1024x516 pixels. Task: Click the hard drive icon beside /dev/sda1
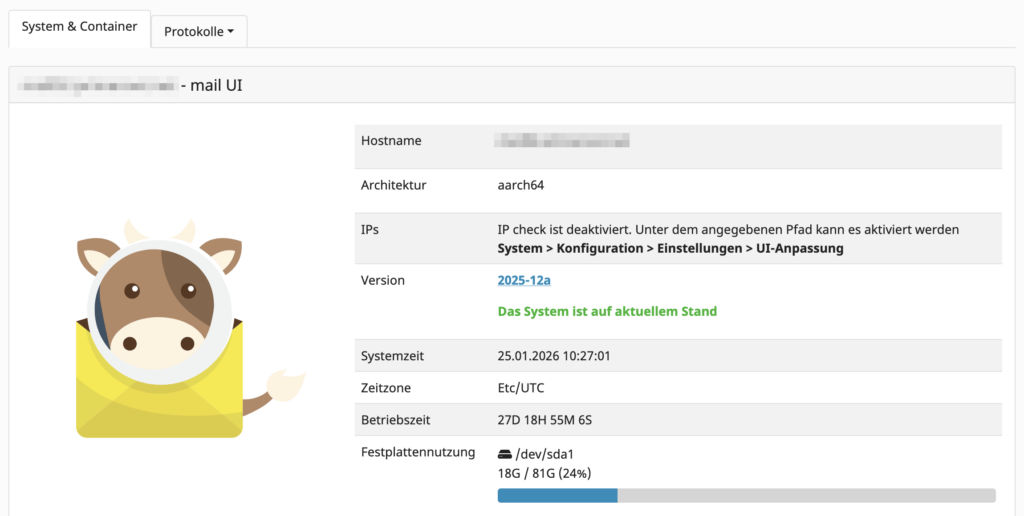(505, 454)
